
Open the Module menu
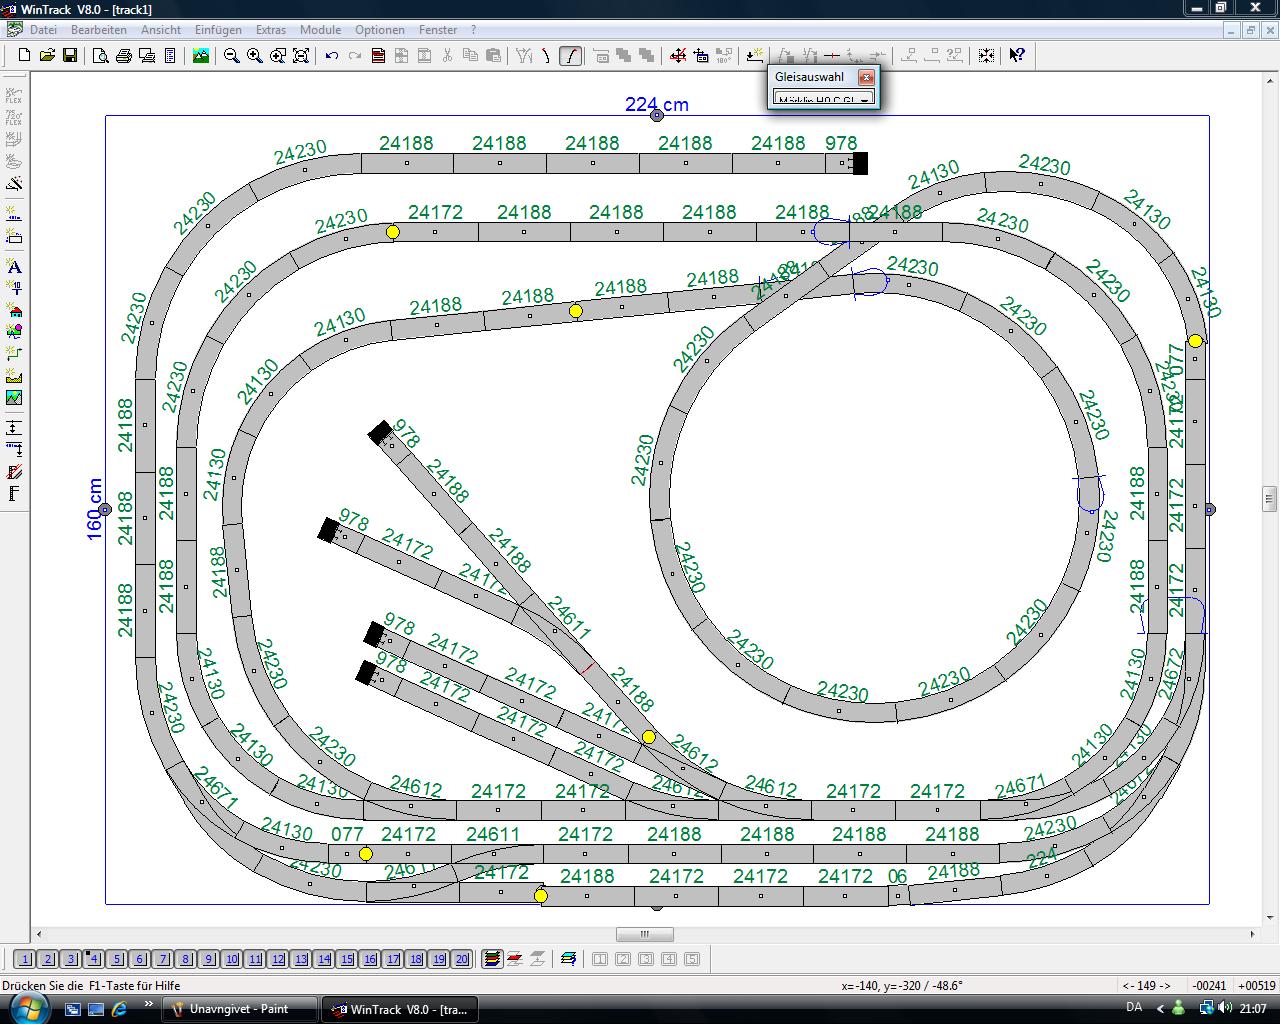pos(321,30)
